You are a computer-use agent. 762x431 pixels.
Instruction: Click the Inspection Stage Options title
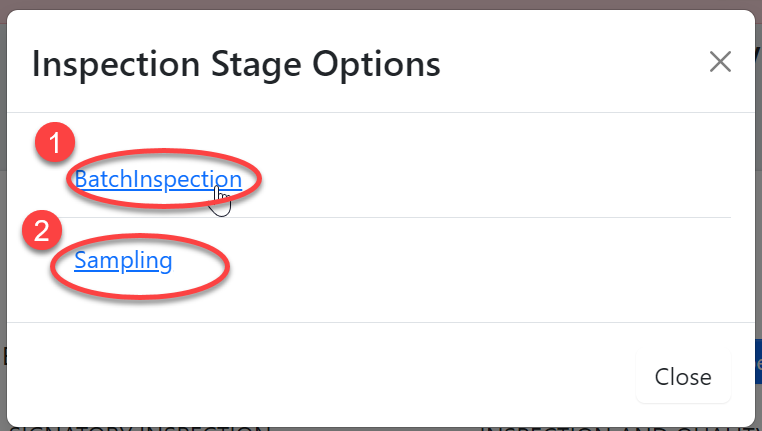[x=236, y=64]
